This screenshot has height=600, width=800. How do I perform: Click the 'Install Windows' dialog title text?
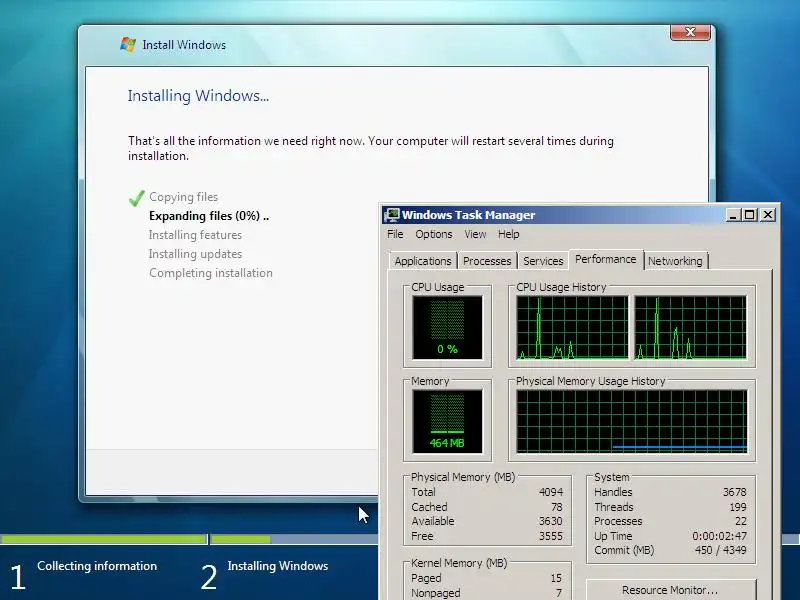coord(184,45)
